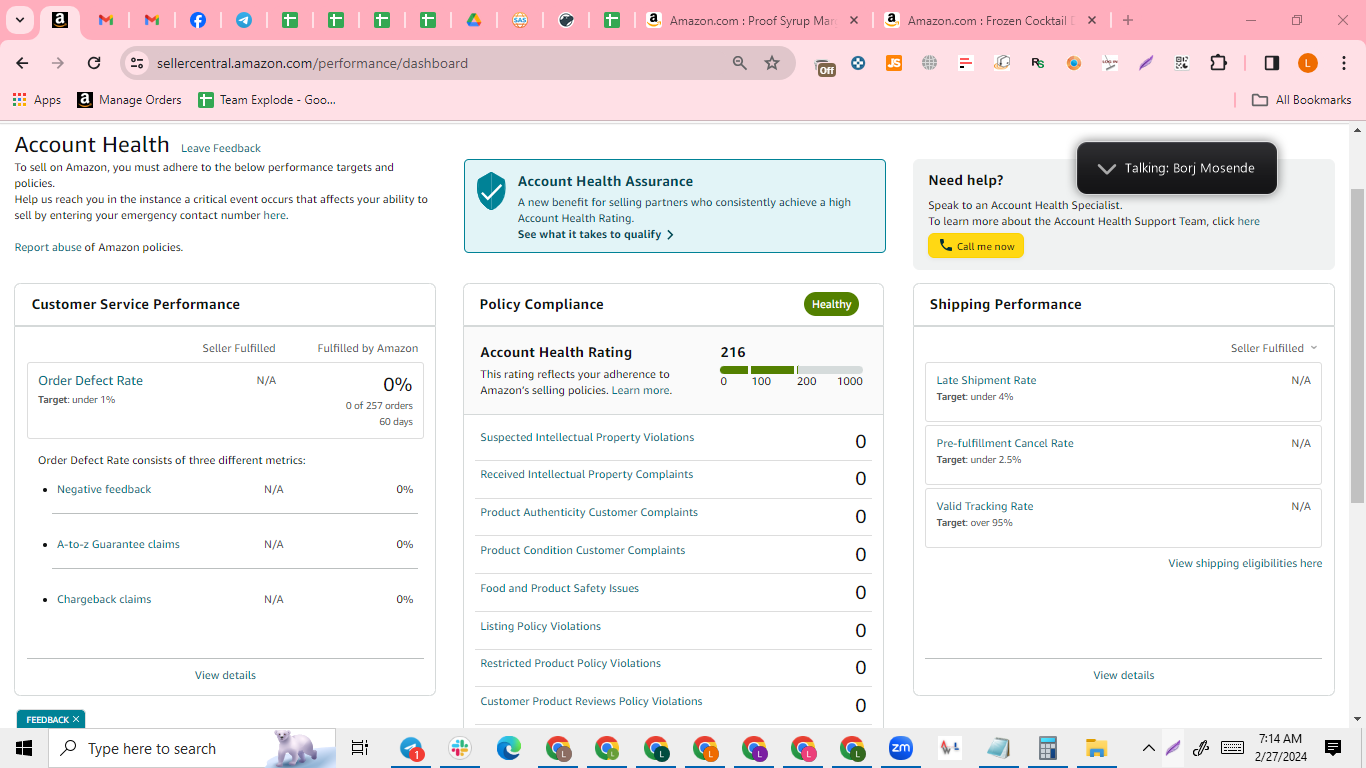Open Order Defect Rate details
Image resolution: width=1366 pixels, height=768 pixels.
pos(90,380)
